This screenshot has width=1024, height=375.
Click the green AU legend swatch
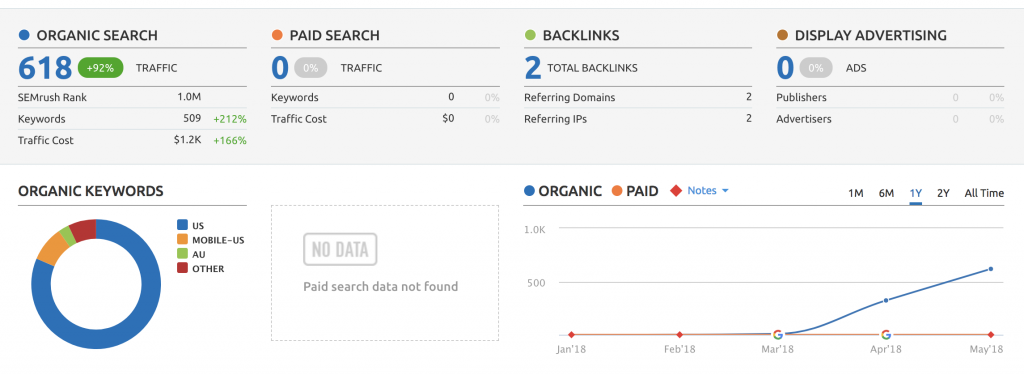182,254
